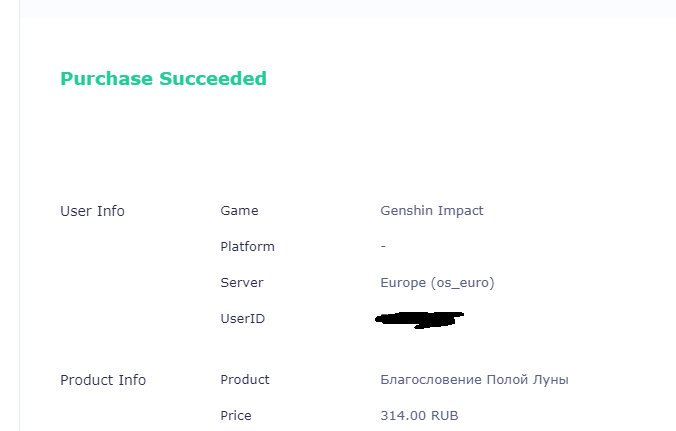Image resolution: width=676 pixels, height=431 pixels.
Task: Click the Price field label
Action: tap(236, 416)
